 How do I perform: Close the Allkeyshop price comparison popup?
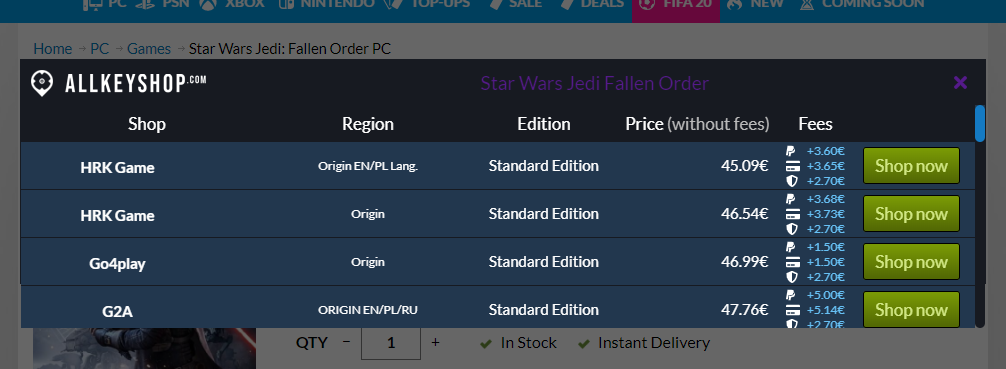[960, 83]
